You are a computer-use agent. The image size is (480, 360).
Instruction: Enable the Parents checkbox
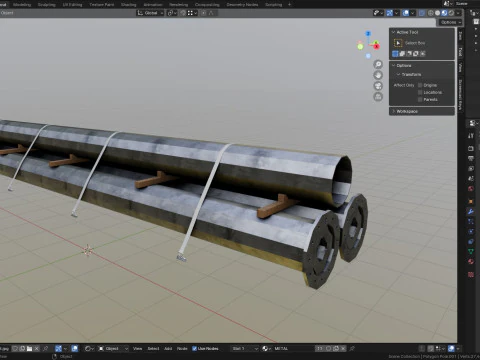point(420,99)
